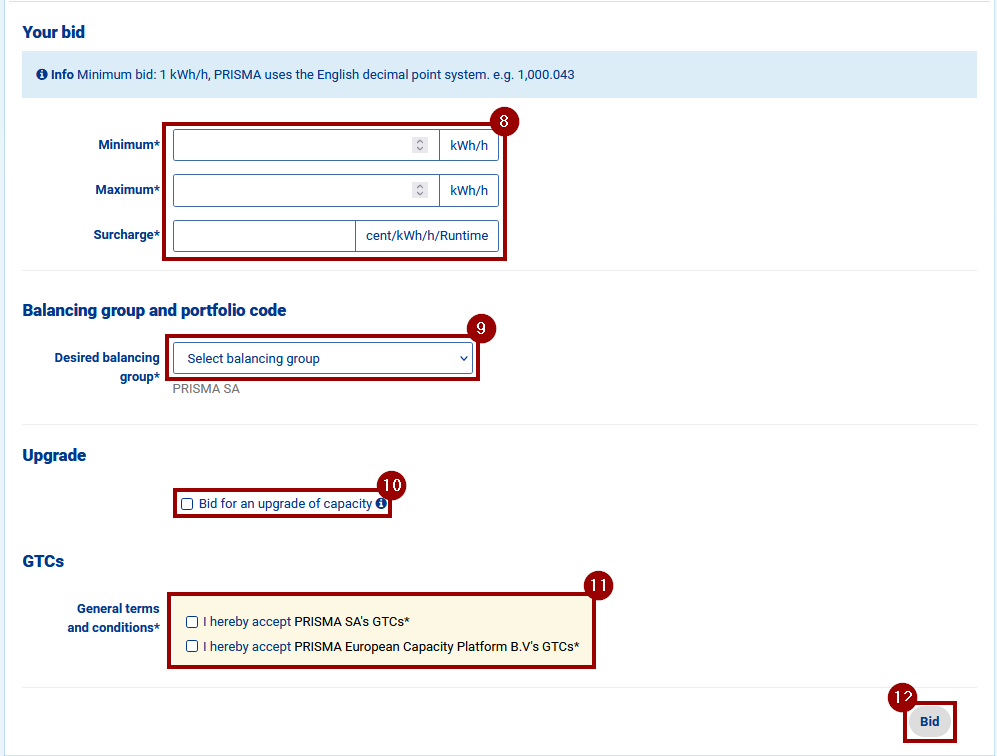The width and height of the screenshot is (997, 756).
Task: Click the red annotation marker number 9
Action: (481, 329)
